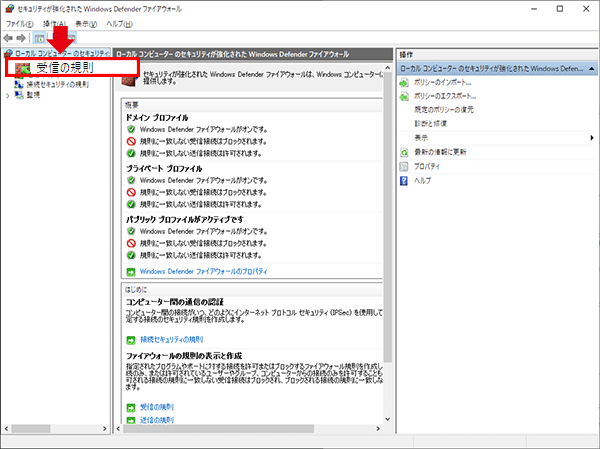The height and width of the screenshot is (449, 600).
Task: Click the コンピューター間の通信の認証 heading
Action: 175,302
